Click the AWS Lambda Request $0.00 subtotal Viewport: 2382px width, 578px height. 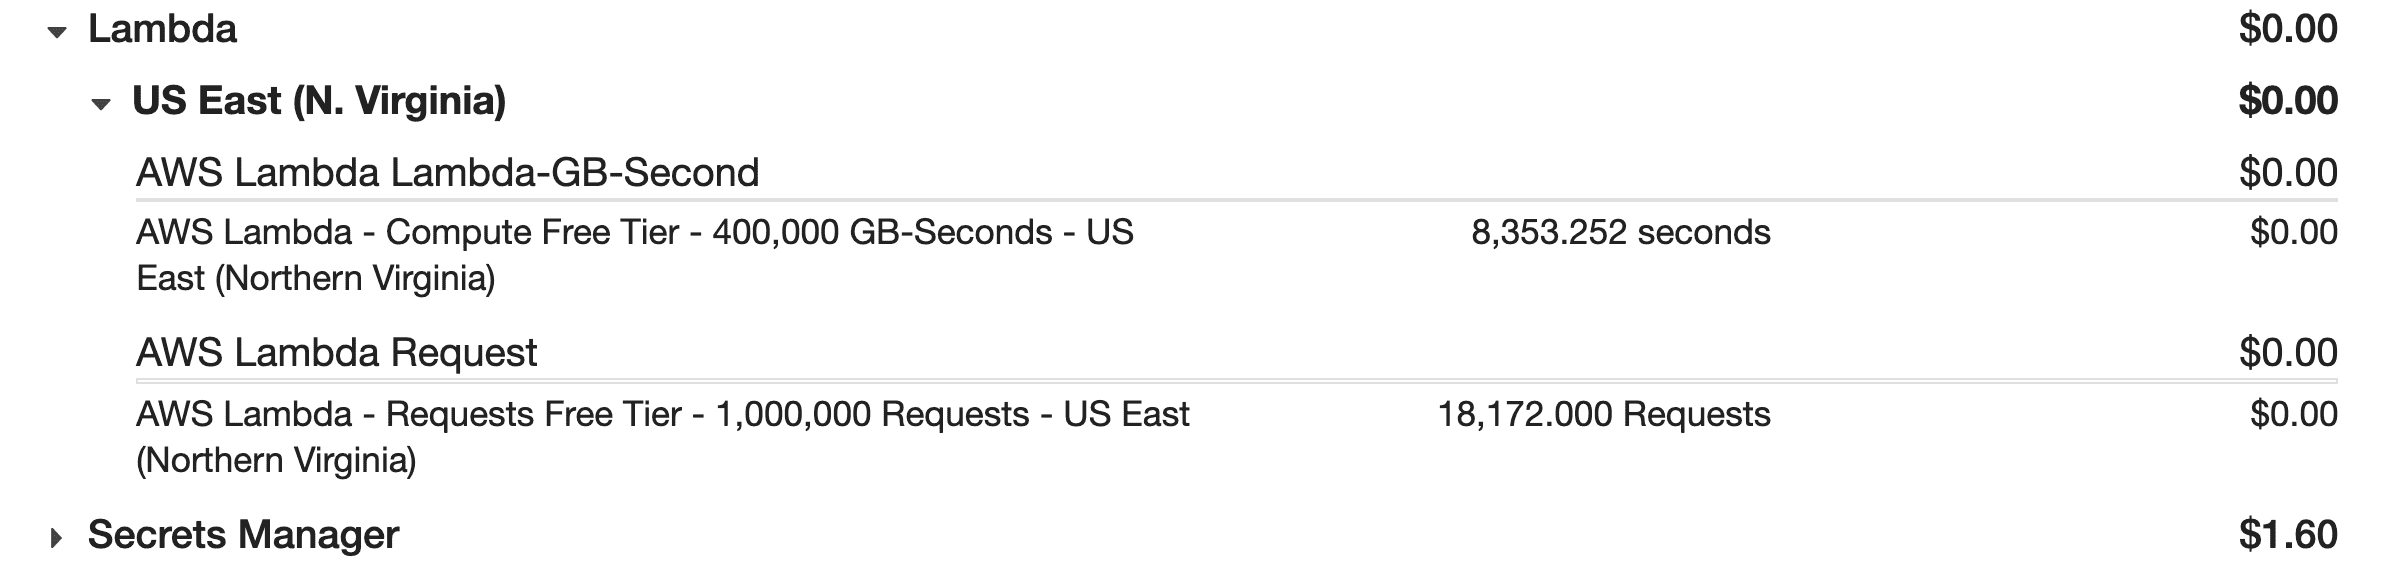[2287, 353]
